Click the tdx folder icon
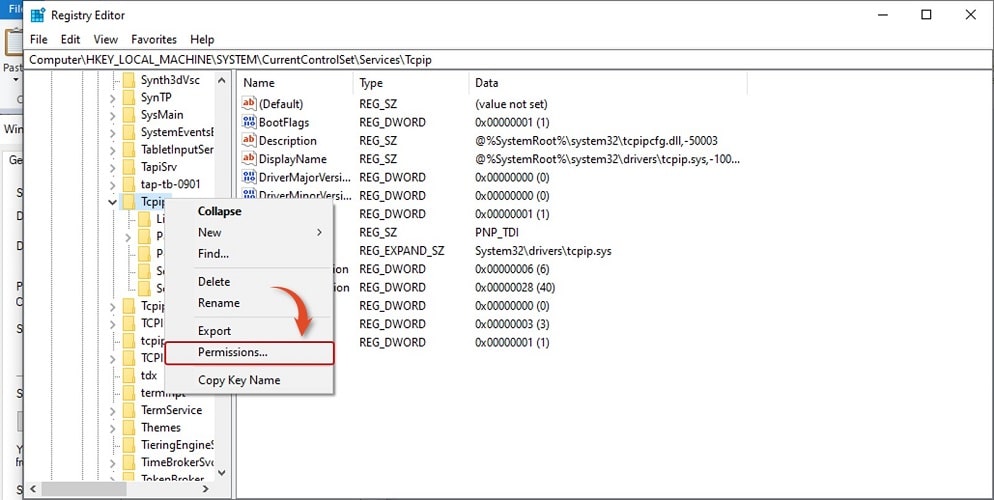The image size is (994, 500). click(x=129, y=375)
